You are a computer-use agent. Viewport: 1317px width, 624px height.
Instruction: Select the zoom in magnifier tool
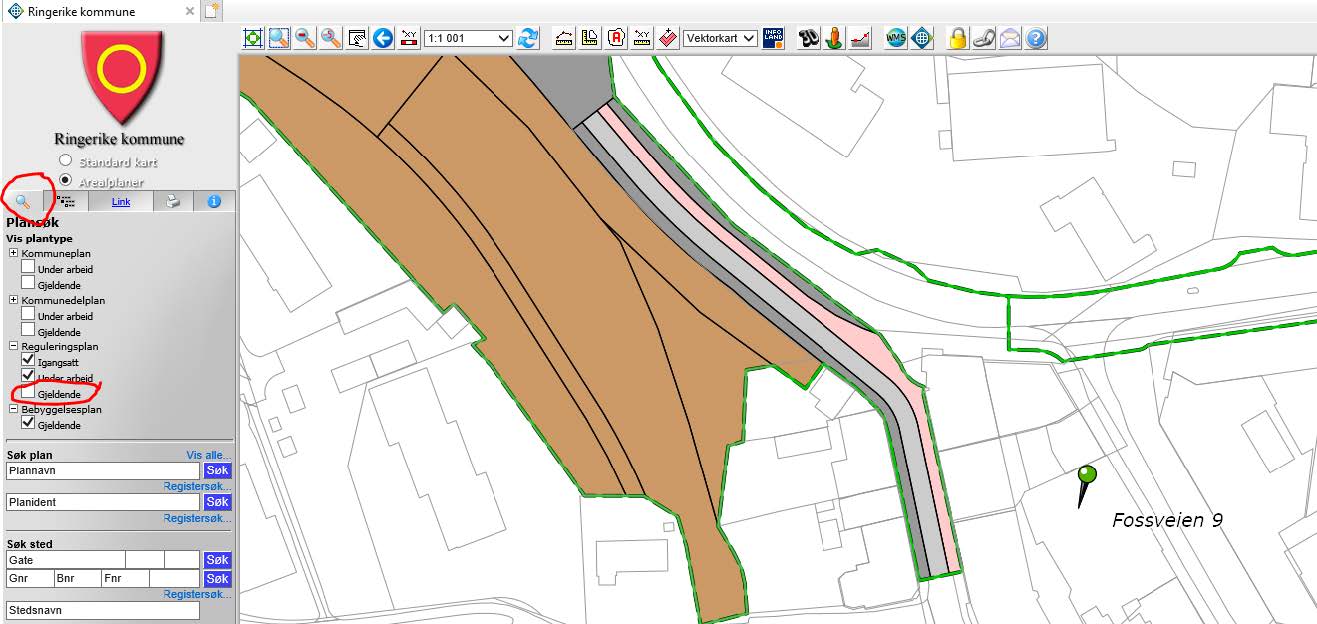tap(279, 38)
